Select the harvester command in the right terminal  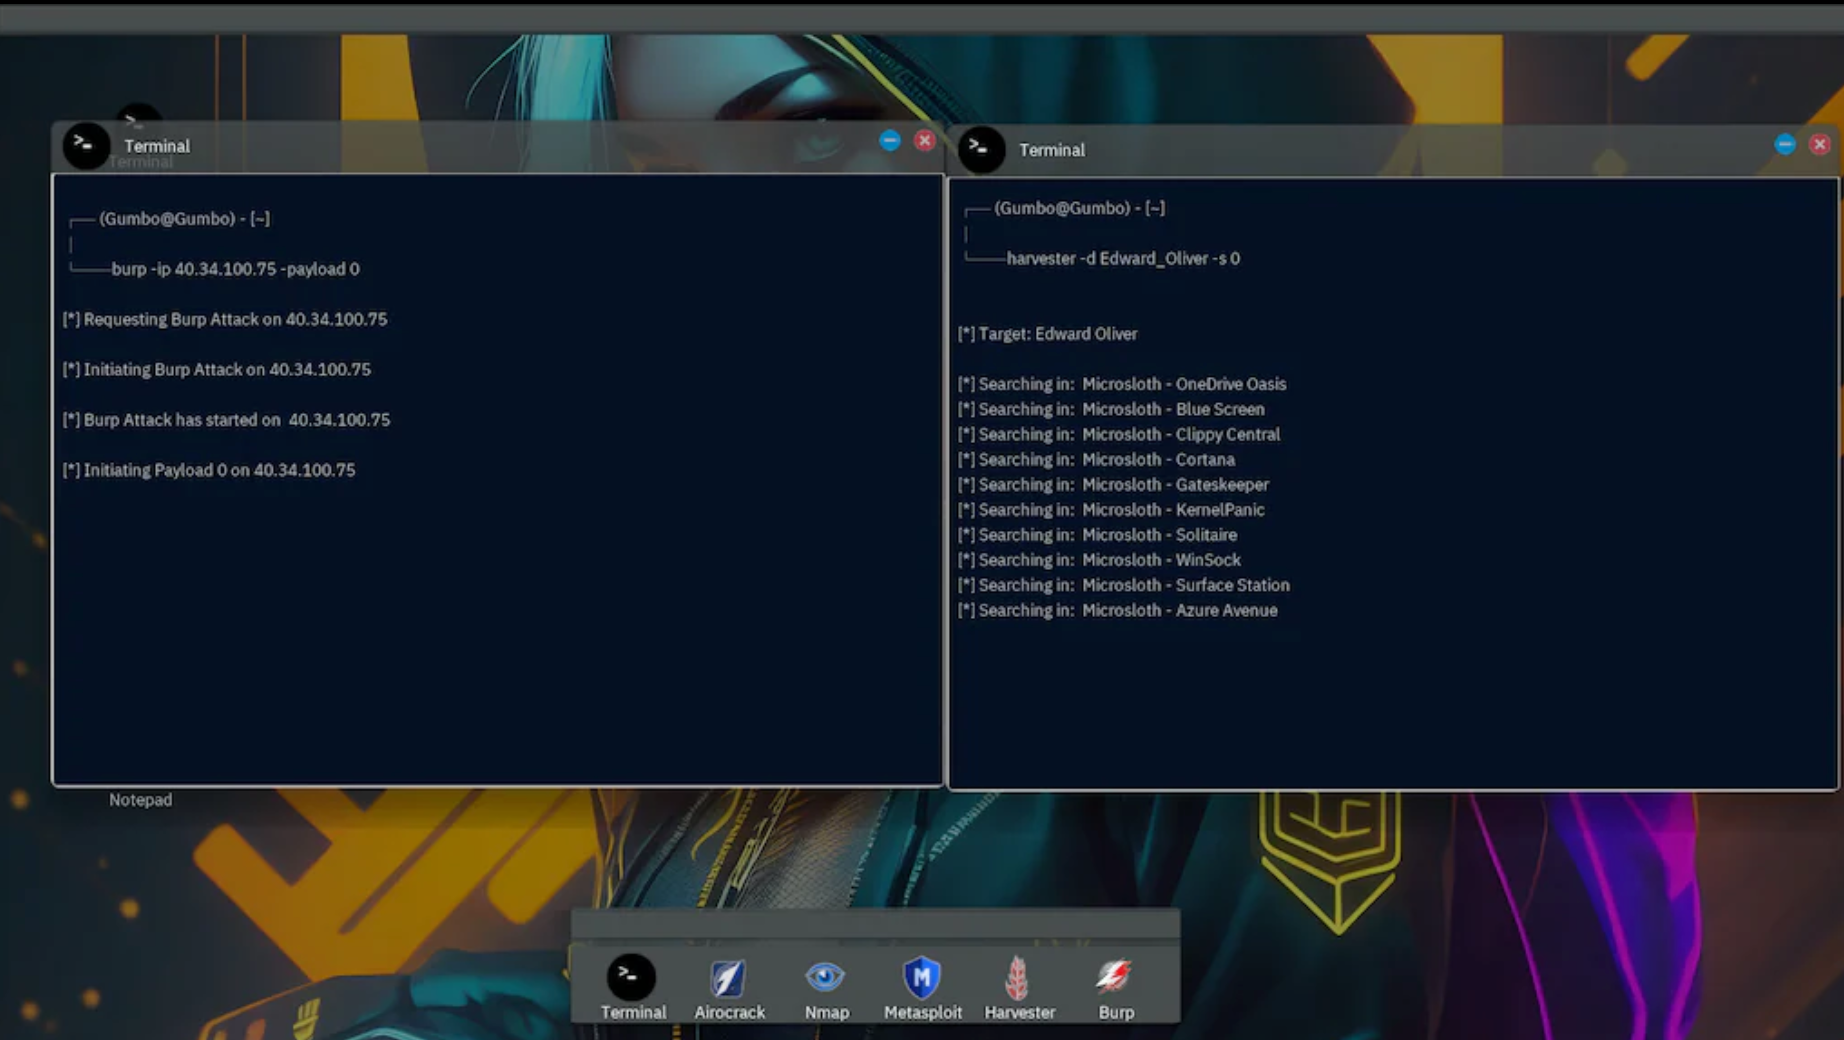coord(1123,258)
